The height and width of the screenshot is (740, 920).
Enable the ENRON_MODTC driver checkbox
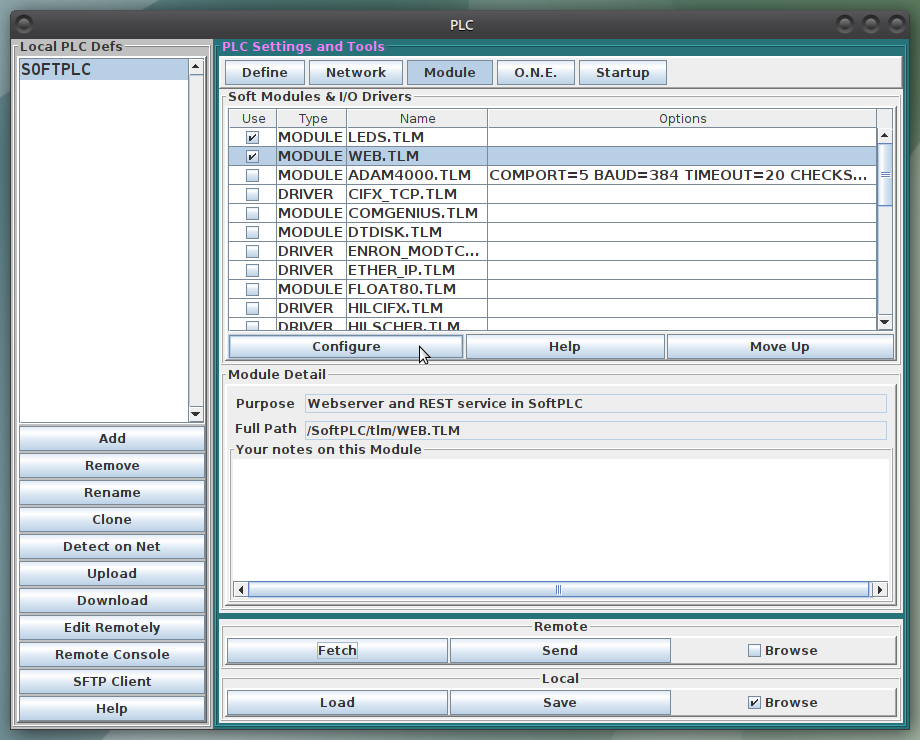click(252, 252)
